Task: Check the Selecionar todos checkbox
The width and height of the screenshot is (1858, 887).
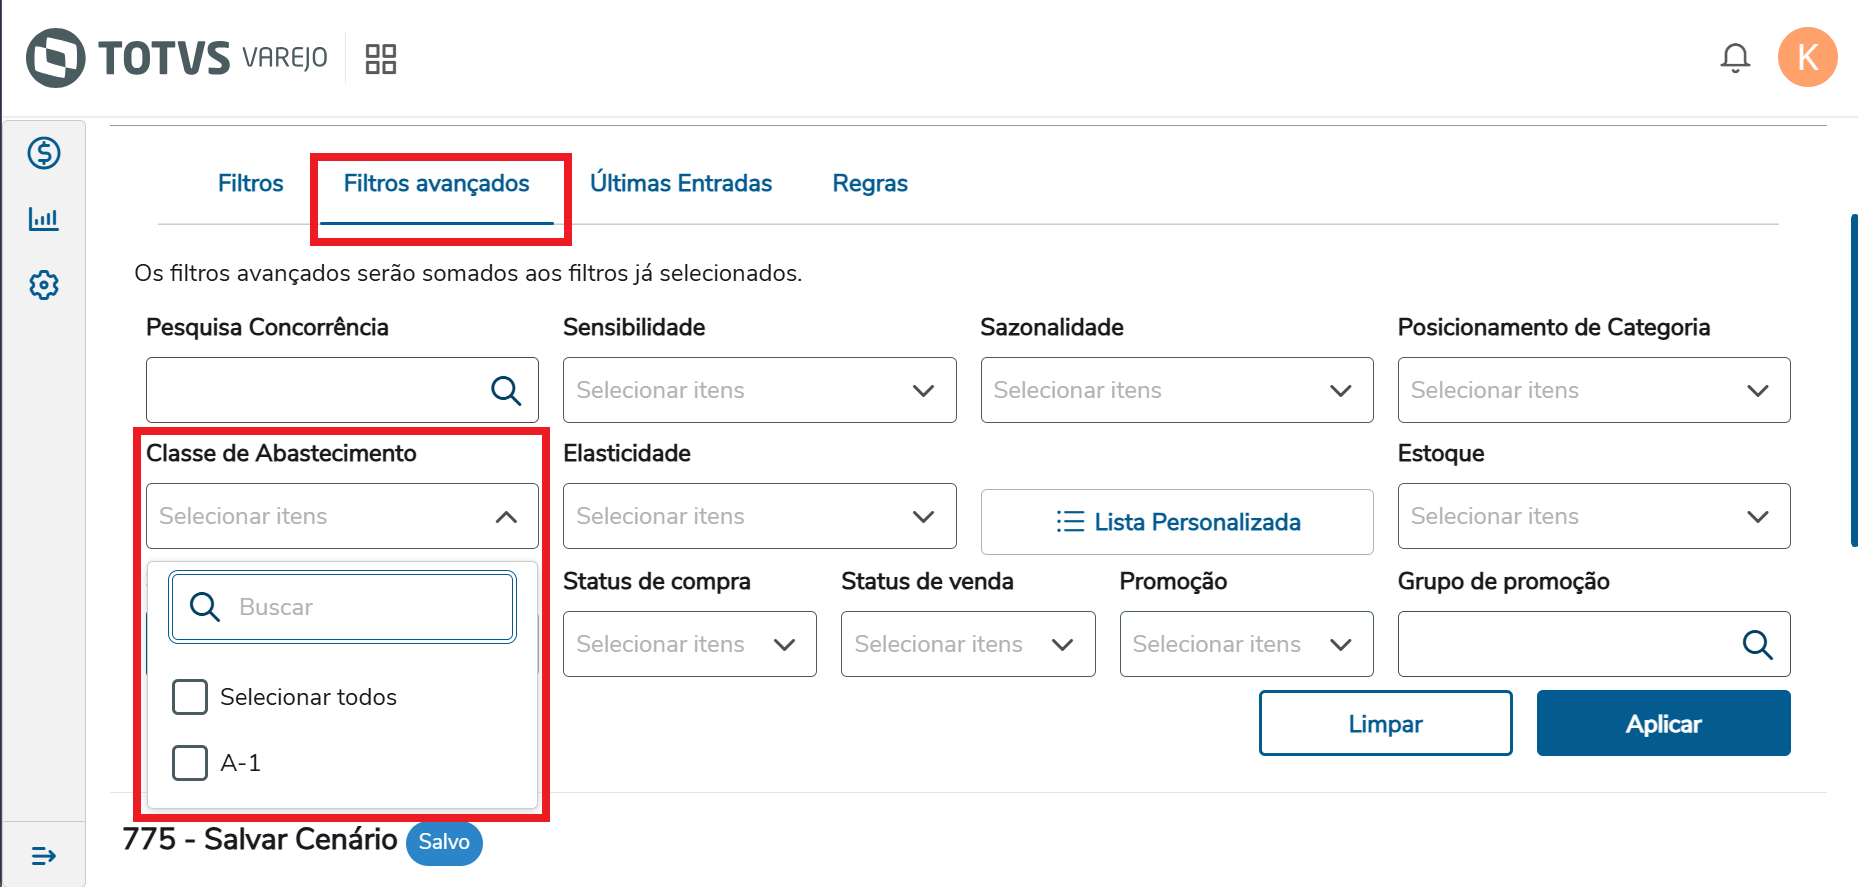Action: coord(190,697)
